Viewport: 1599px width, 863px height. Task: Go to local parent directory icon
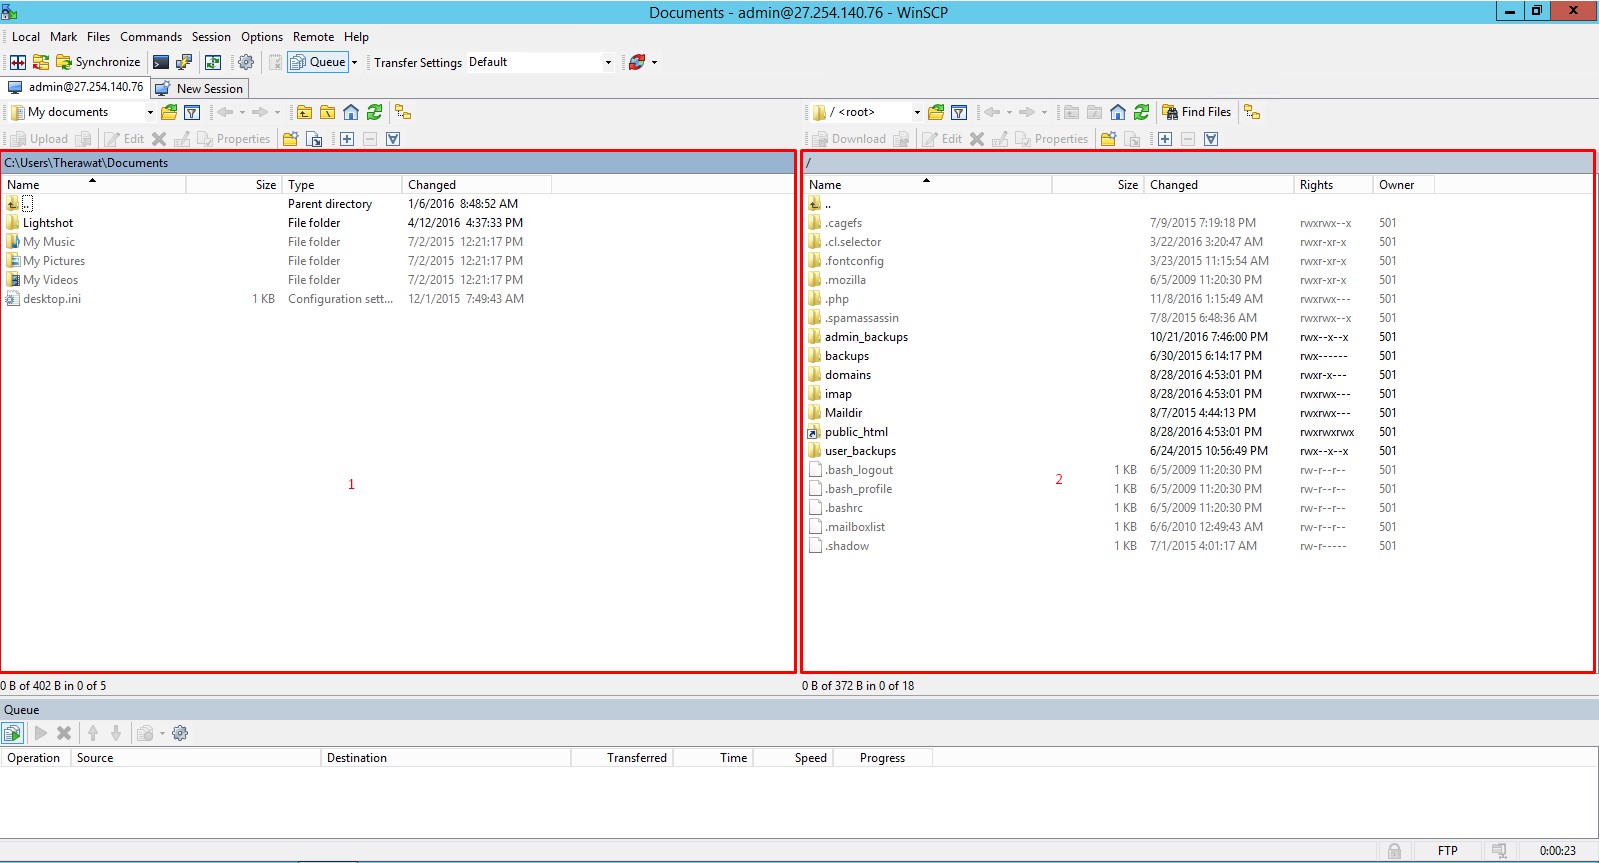tap(304, 112)
